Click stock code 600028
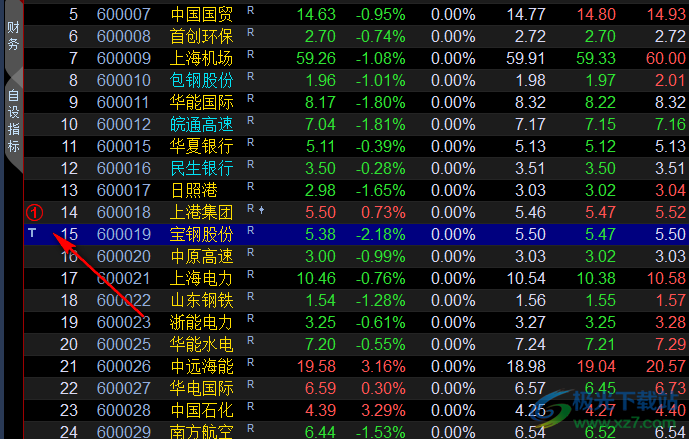Image resolution: width=689 pixels, height=439 pixels. (x=123, y=410)
